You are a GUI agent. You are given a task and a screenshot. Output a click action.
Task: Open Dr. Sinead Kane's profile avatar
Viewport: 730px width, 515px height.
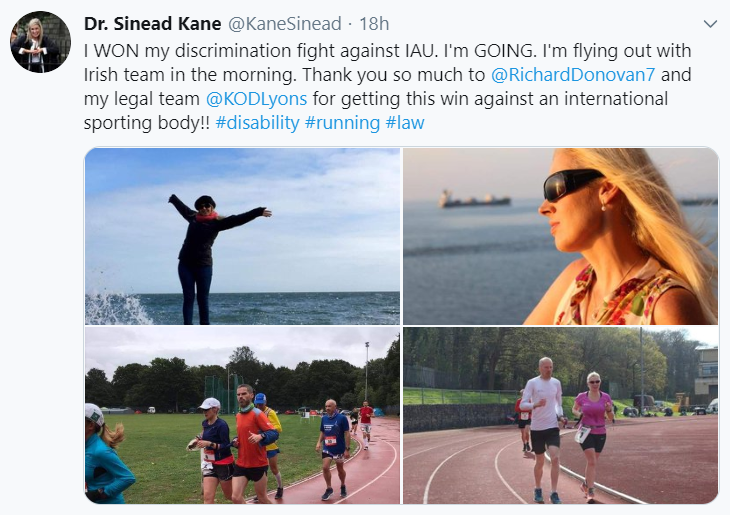coord(41,42)
